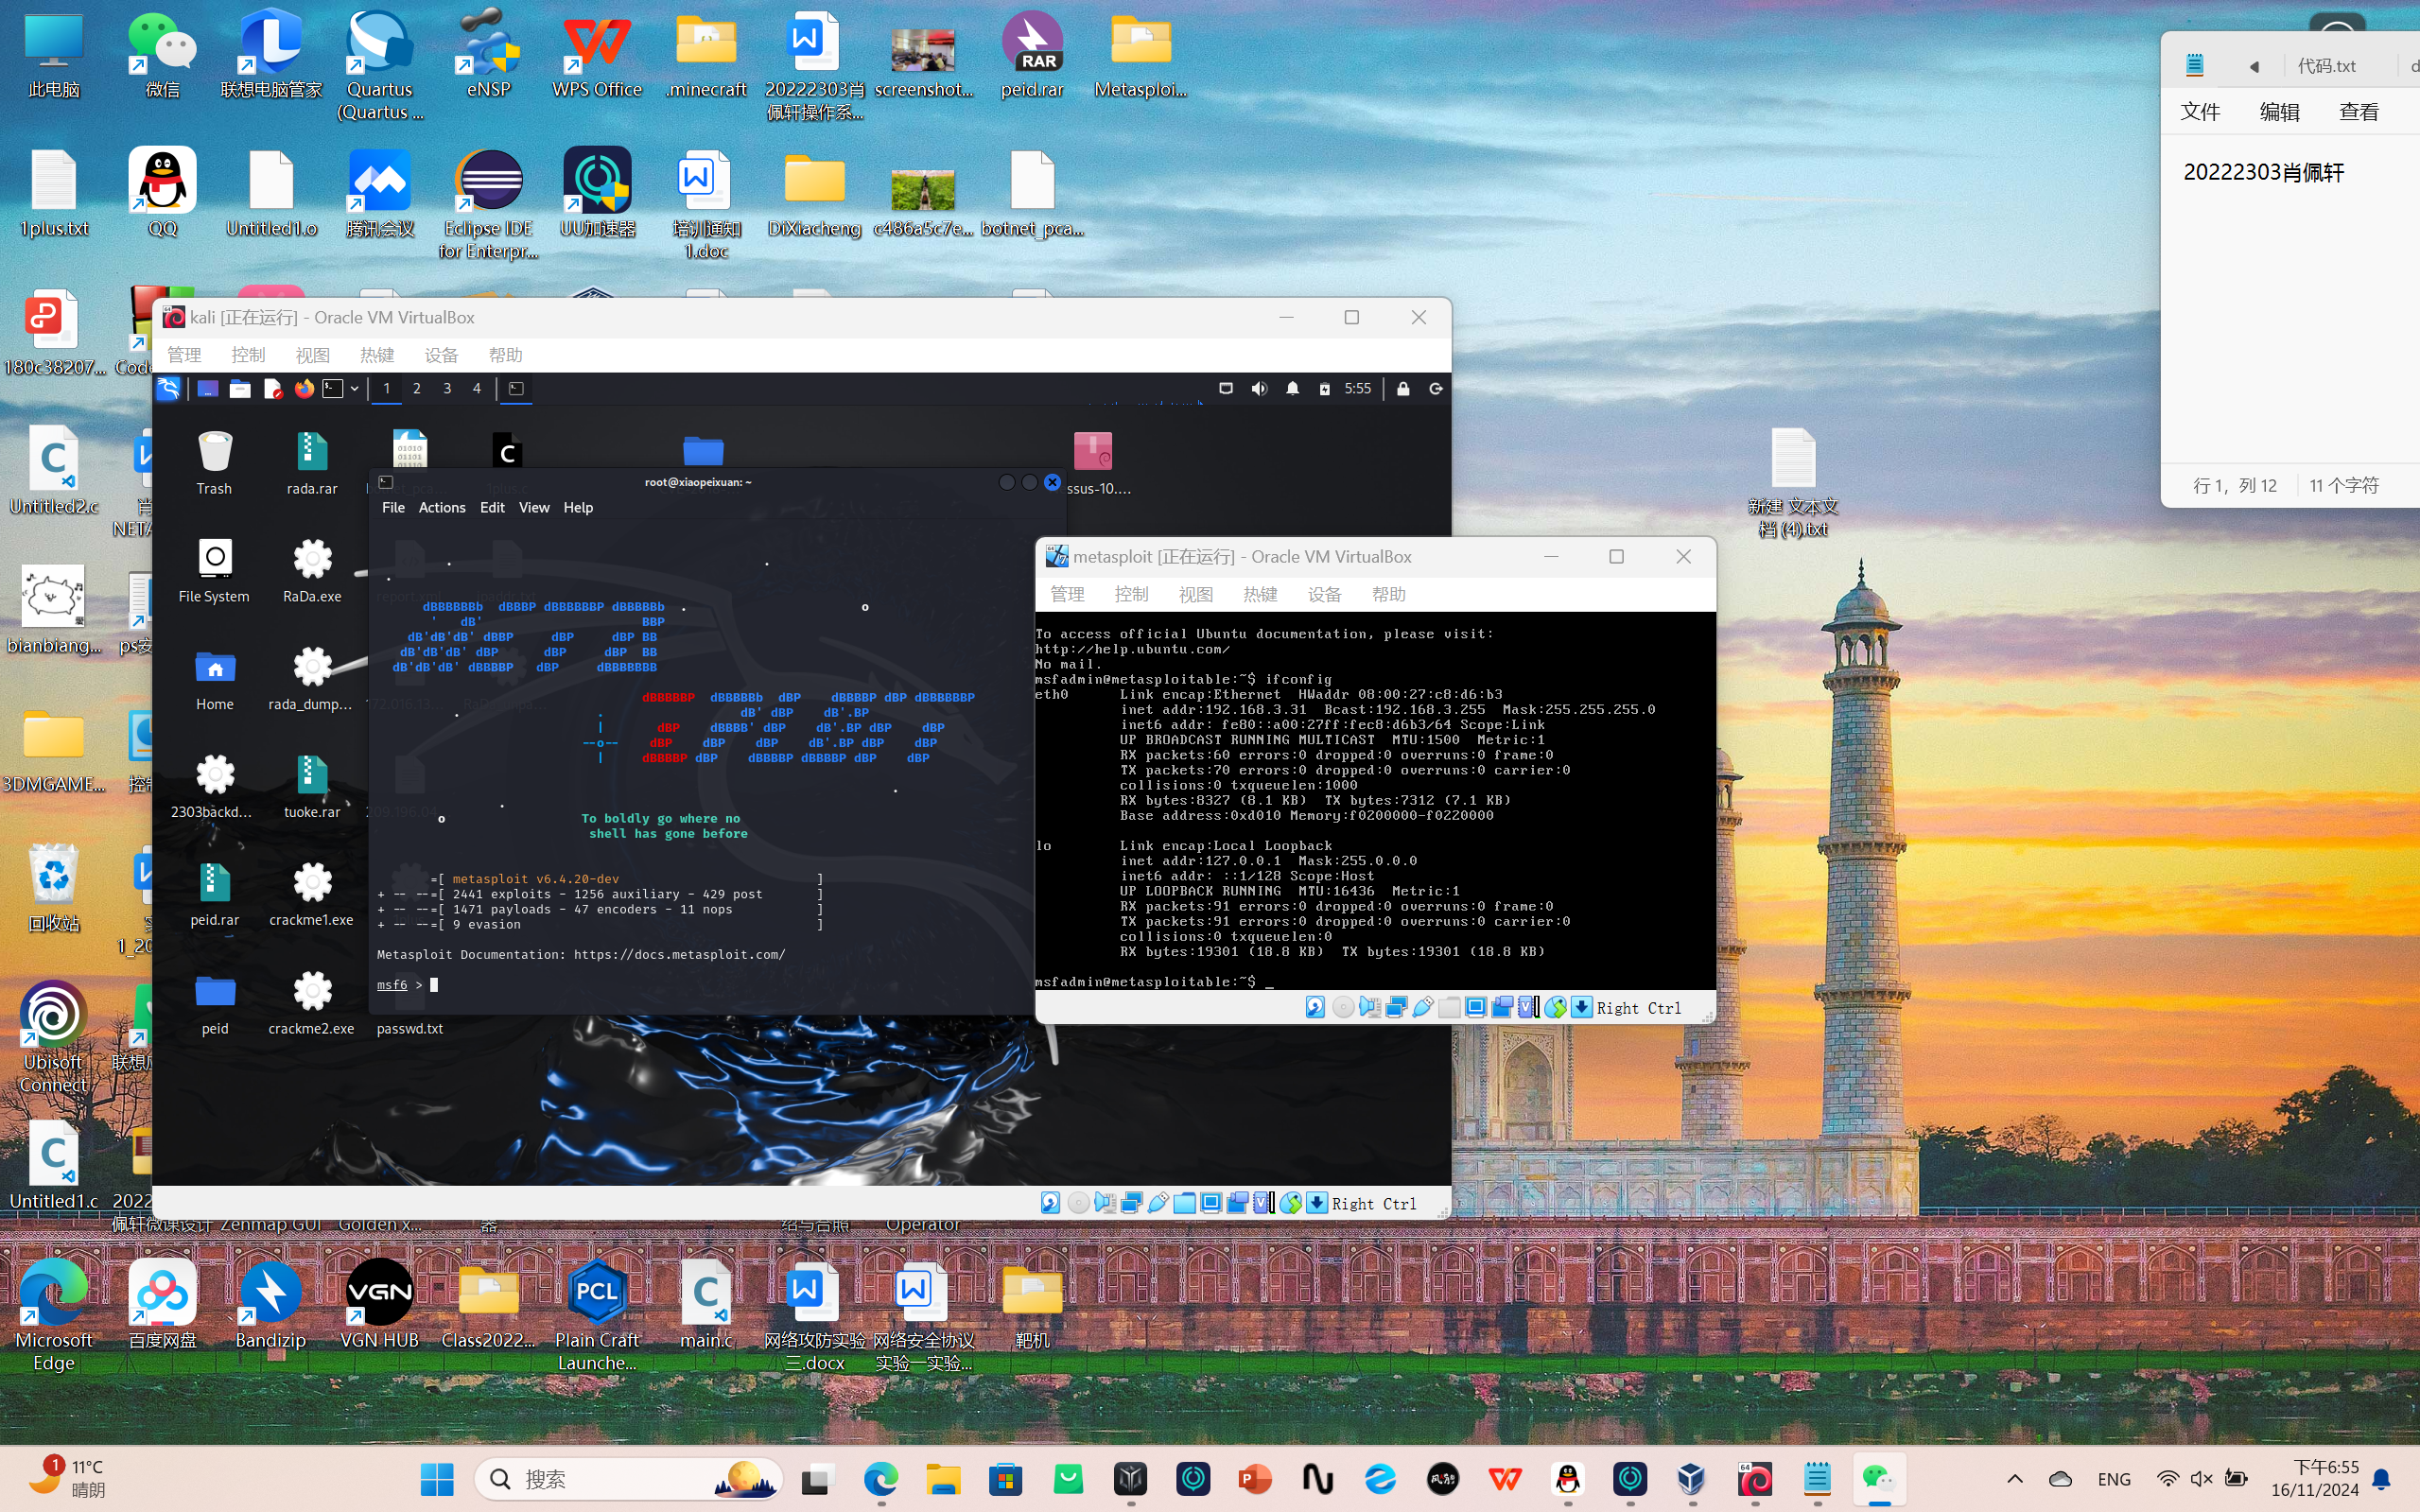Click the Kali power manager battery icon
2420x1512 pixels.
point(1324,389)
